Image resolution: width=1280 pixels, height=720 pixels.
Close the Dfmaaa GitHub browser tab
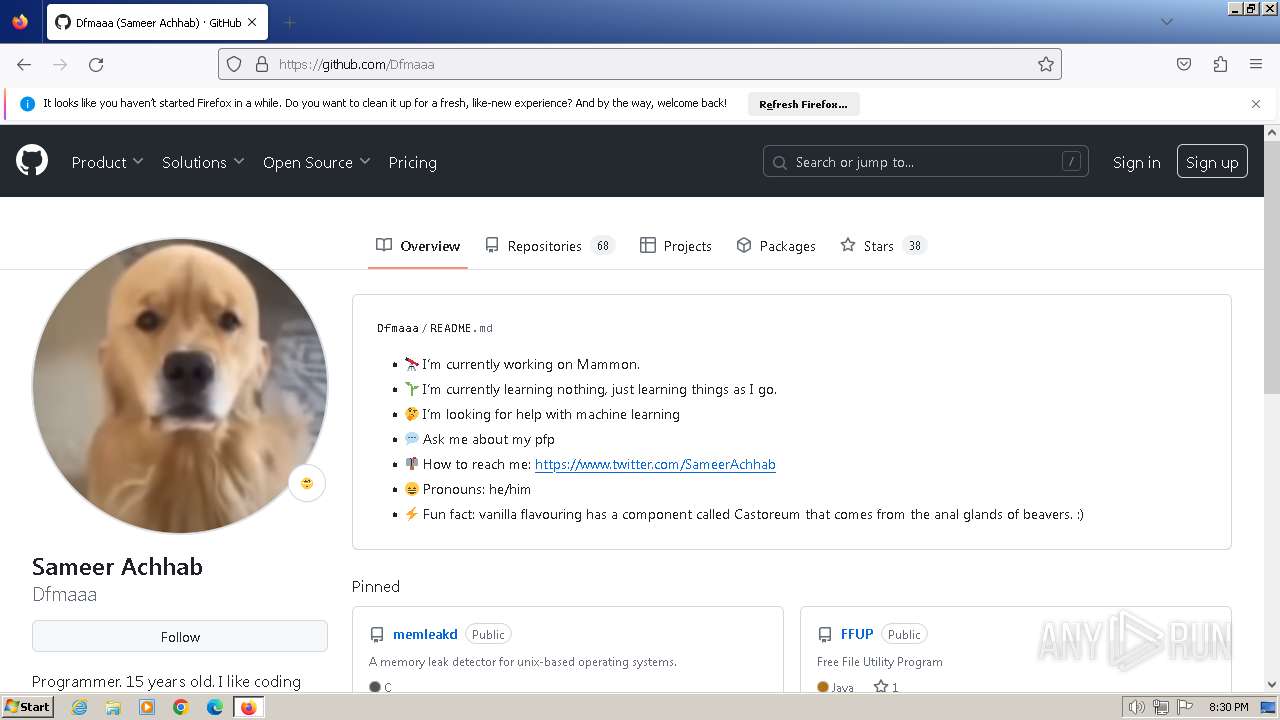(x=252, y=22)
